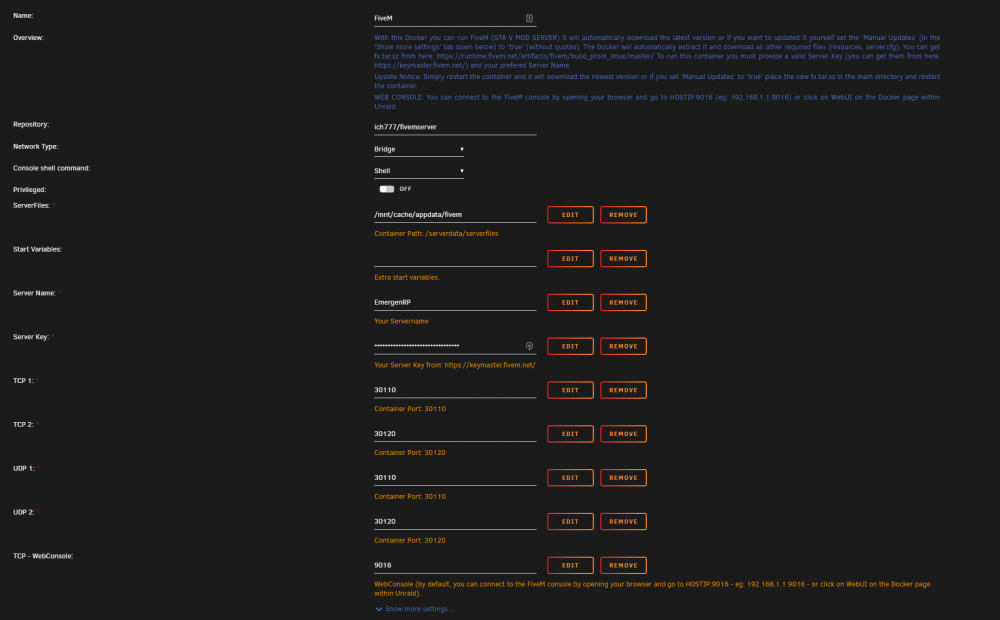Remove the TCP - WebConsole entry
Screen dimensions: 1000x620
623,565
